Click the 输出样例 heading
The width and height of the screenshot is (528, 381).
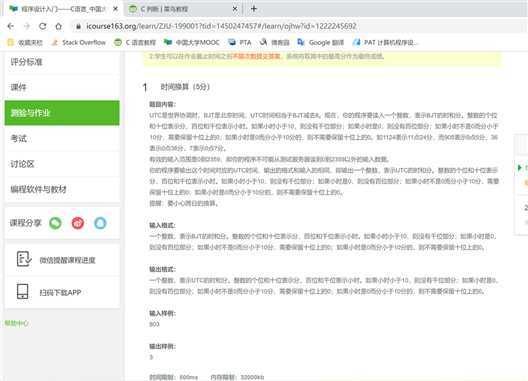click(162, 346)
